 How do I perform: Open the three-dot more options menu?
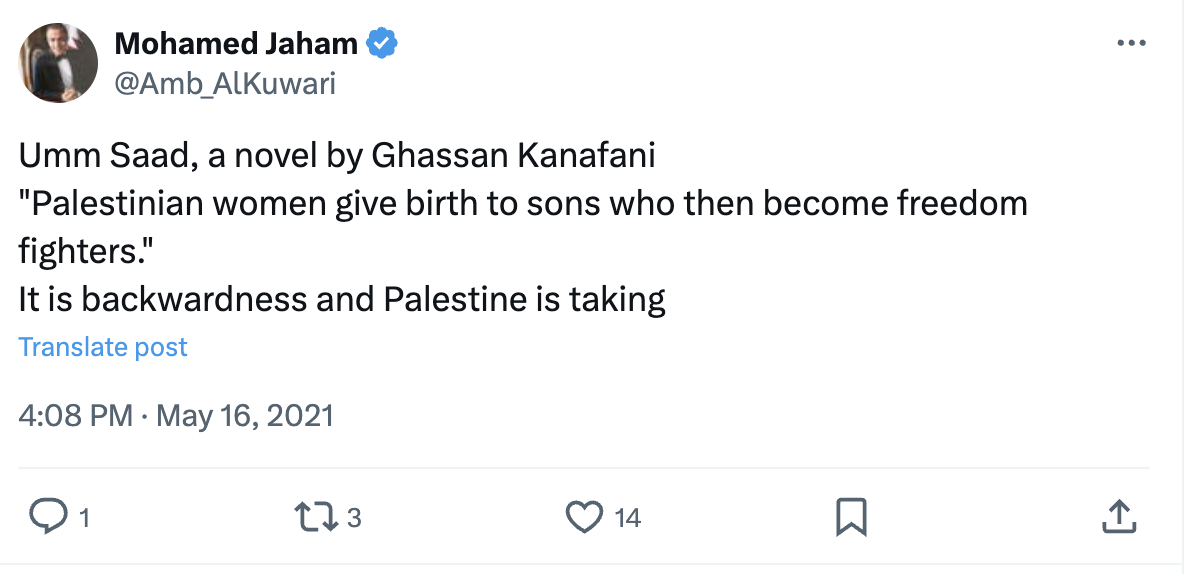coord(1130,43)
